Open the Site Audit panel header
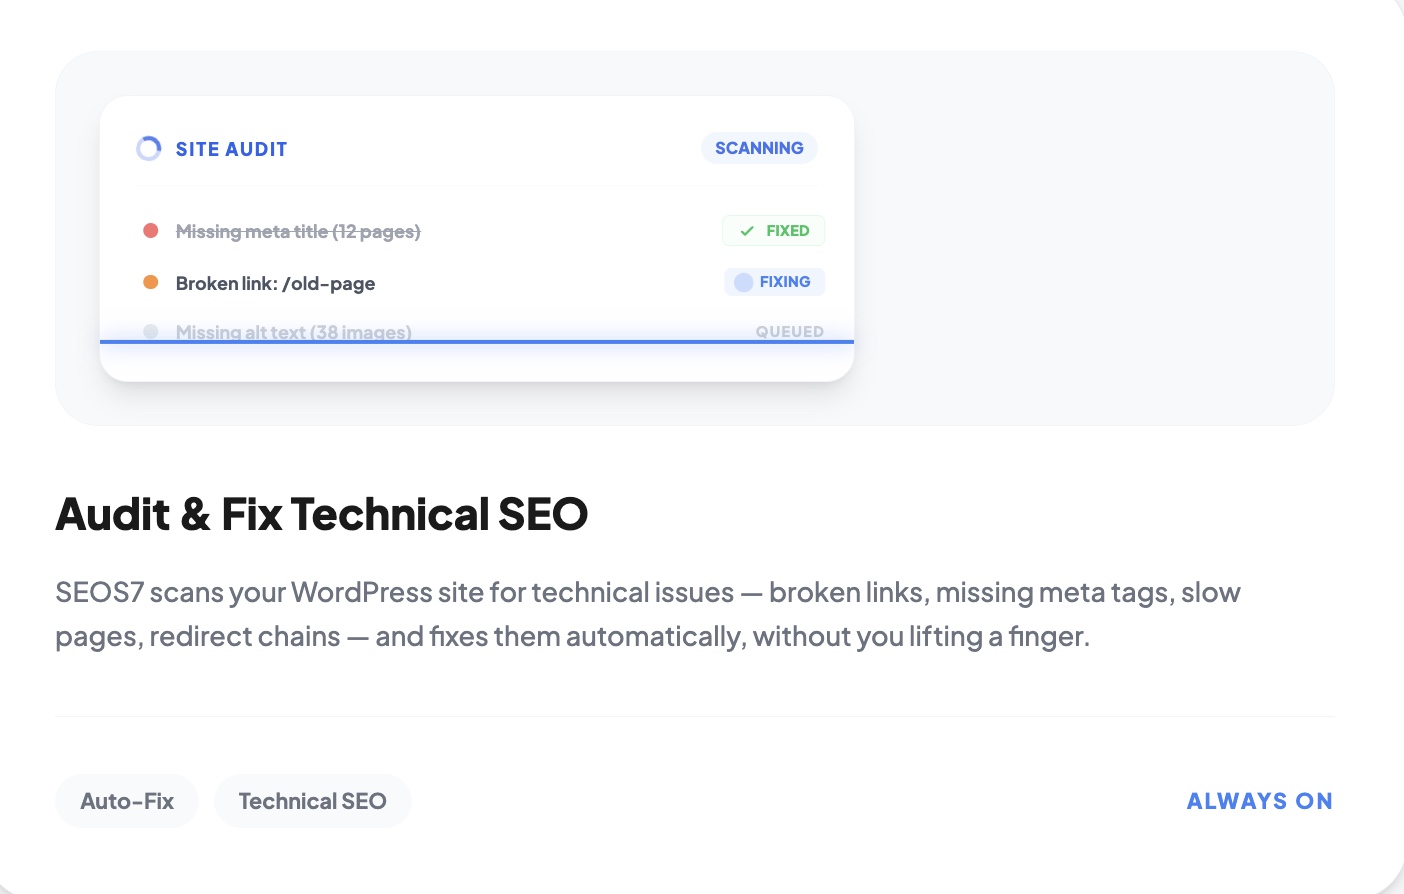The width and height of the screenshot is (1404, 894). tap(231, 148)
